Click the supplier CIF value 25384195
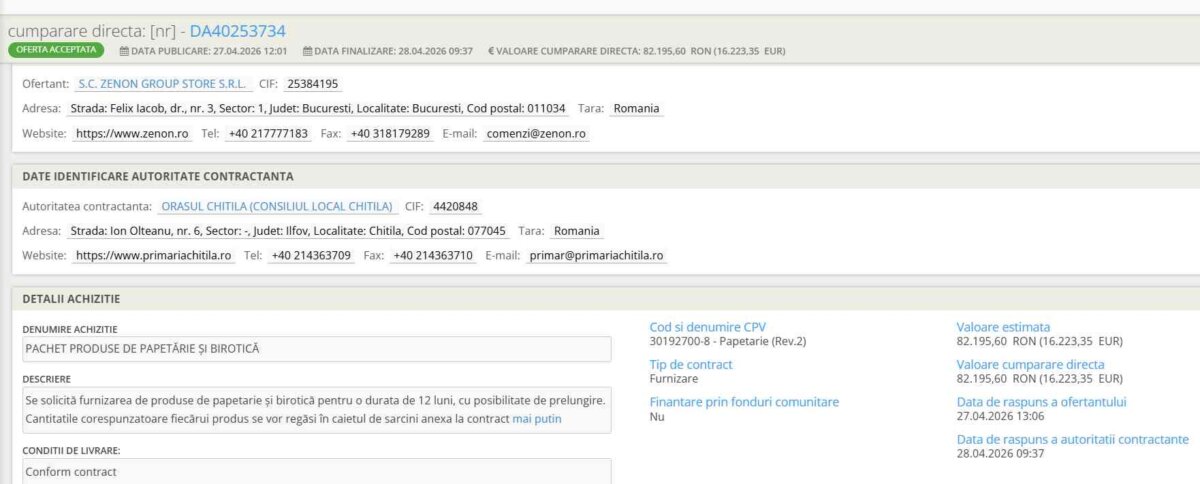1200x484 pixels. coord(312,84)
